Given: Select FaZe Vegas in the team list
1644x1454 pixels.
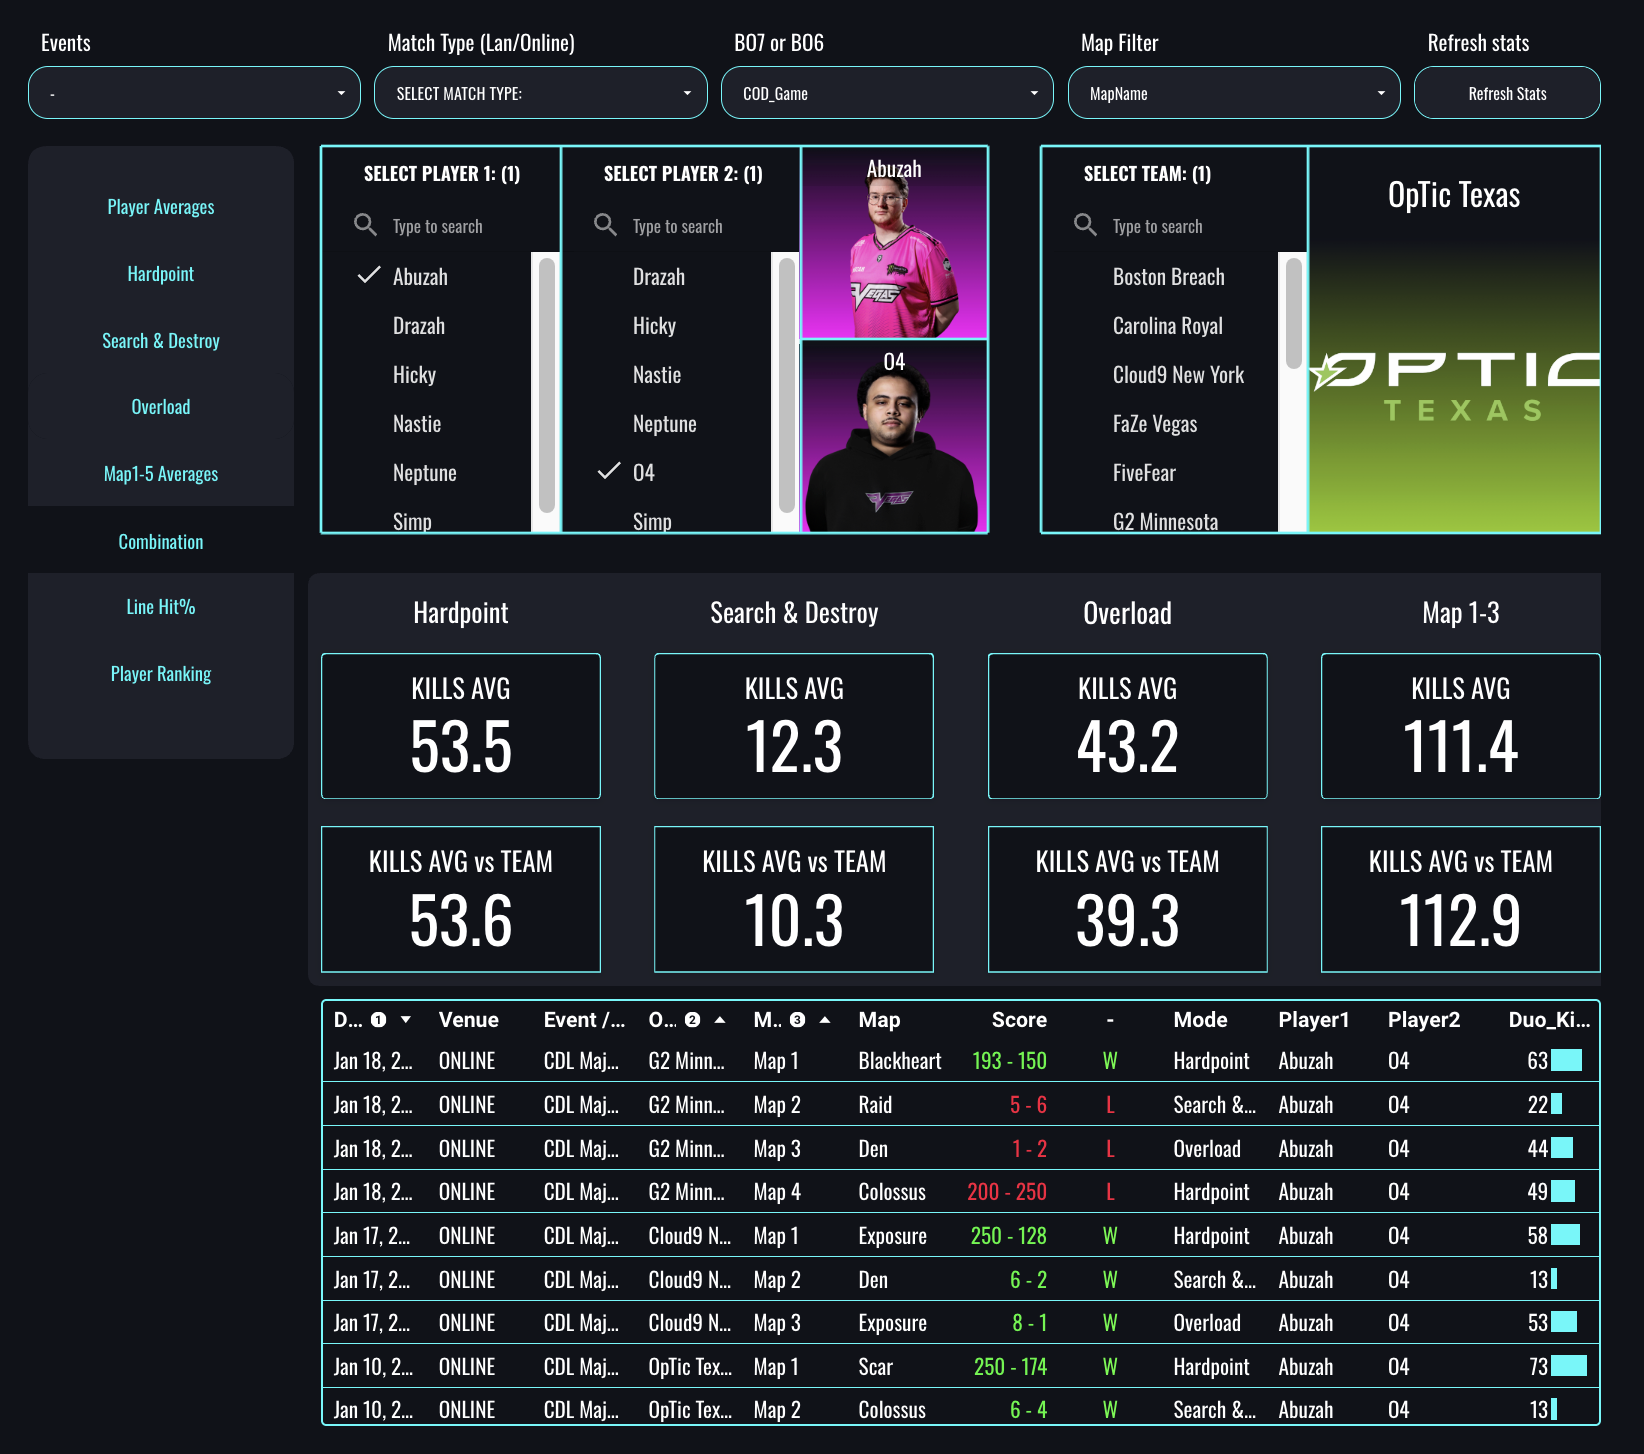Looking at the screenshot, I should (1154, 424).
